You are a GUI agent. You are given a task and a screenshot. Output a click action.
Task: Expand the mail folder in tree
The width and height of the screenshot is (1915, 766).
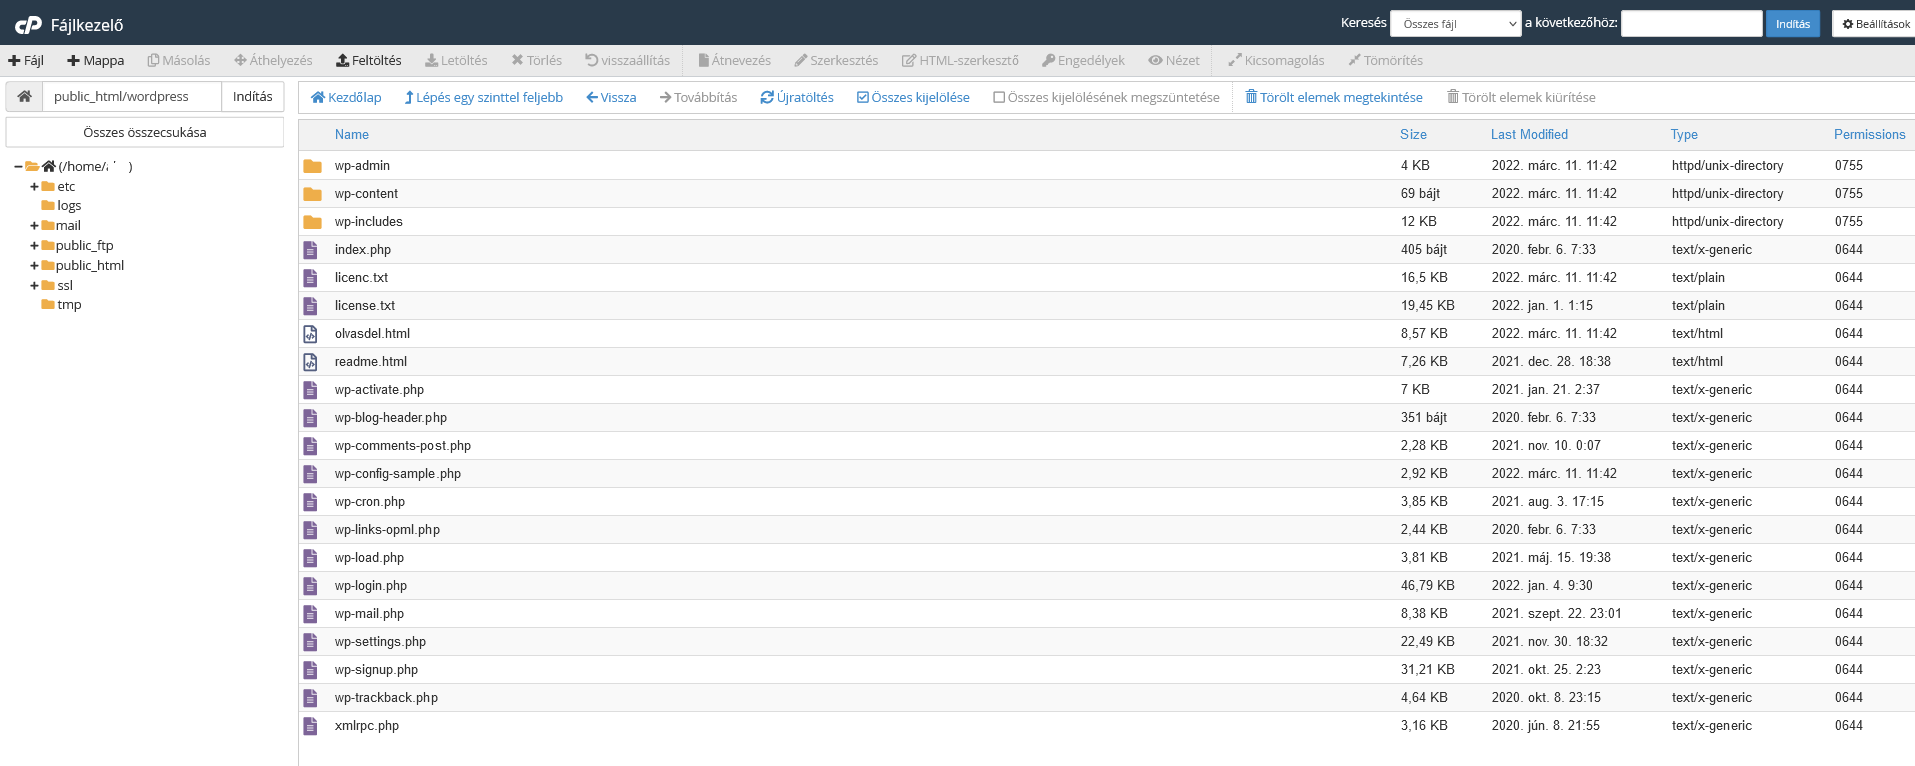(34, 225)
